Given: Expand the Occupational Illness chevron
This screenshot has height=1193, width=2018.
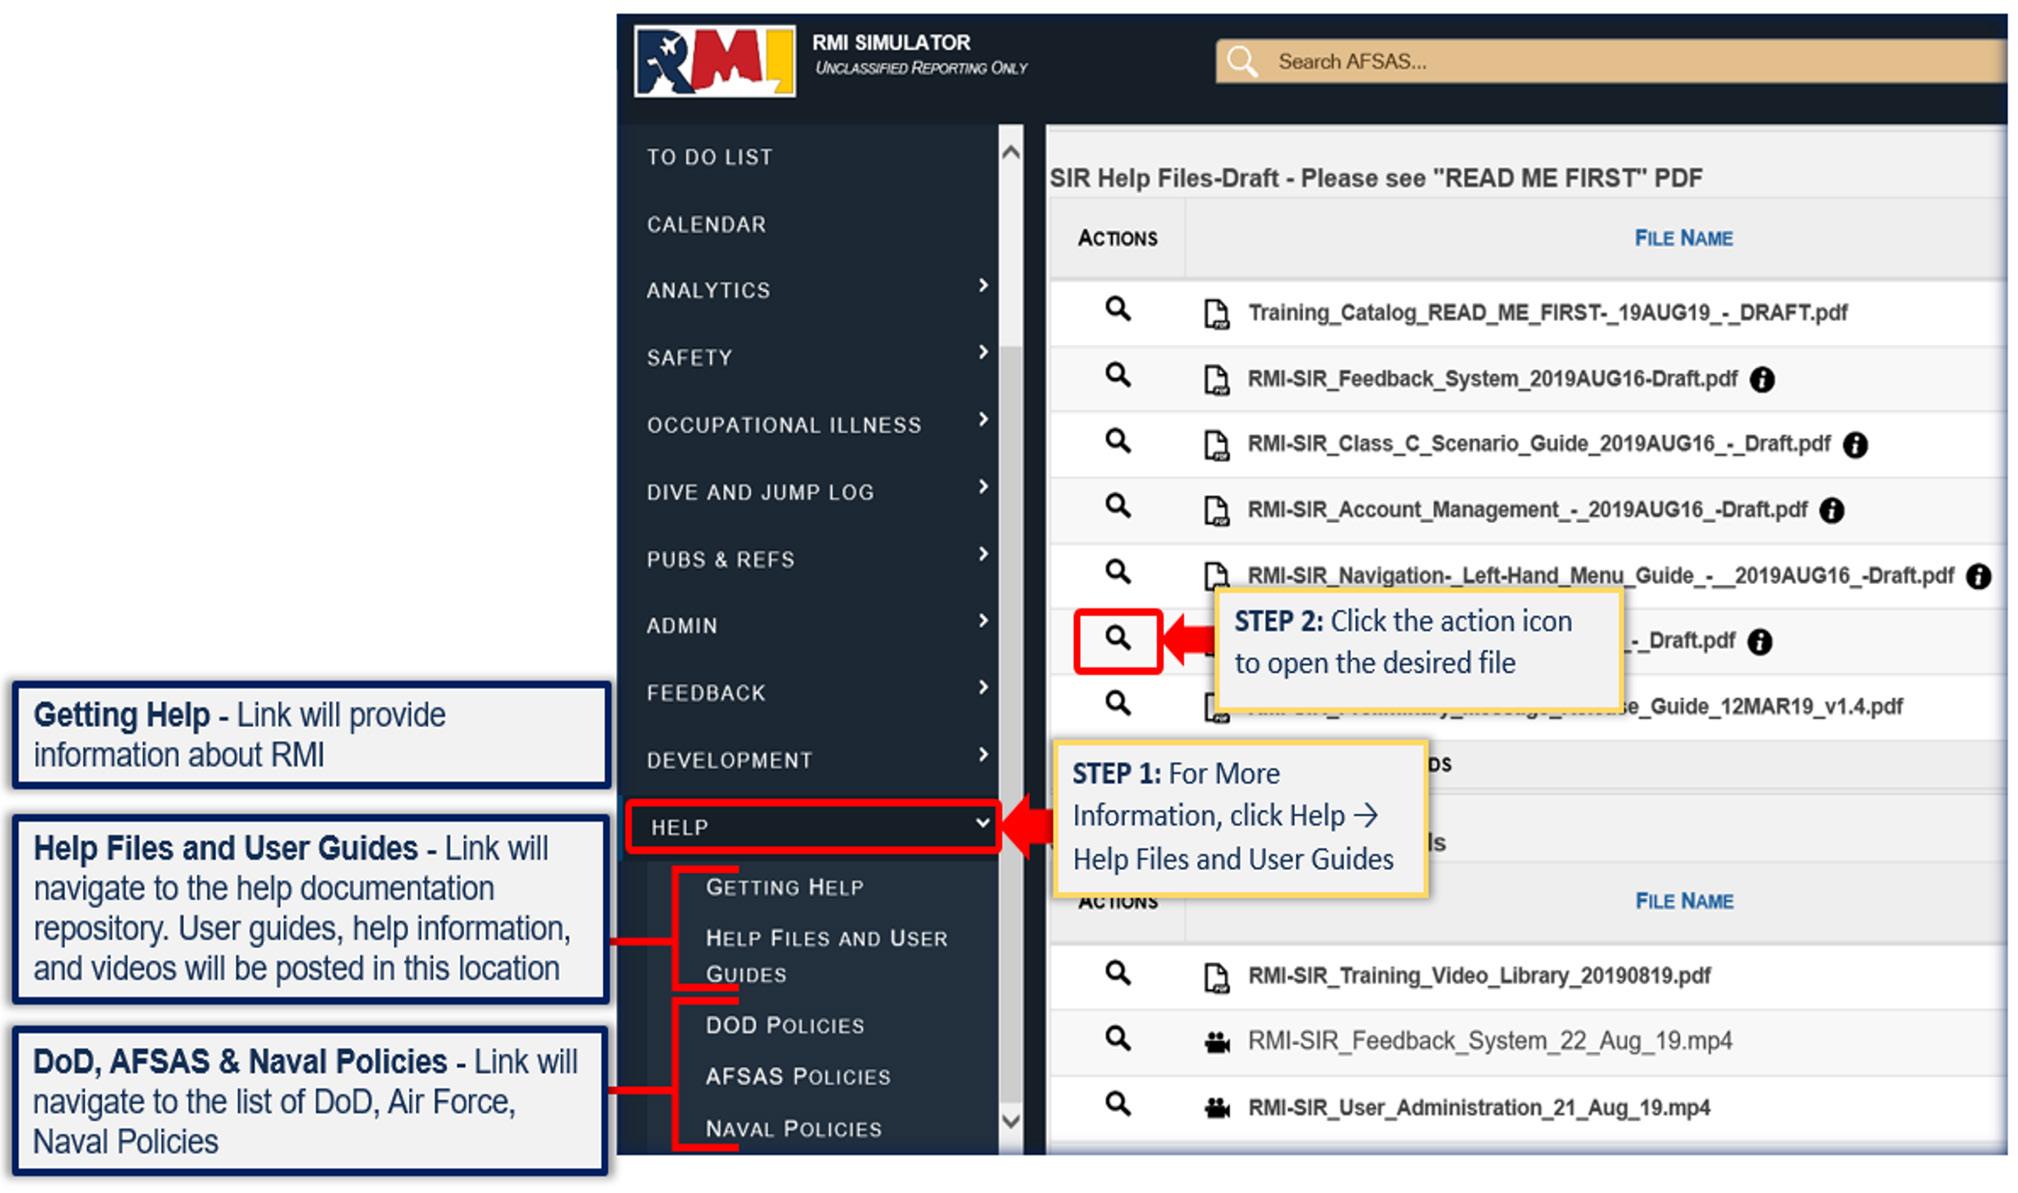Looking at the screenshot, I should [983, 419].
